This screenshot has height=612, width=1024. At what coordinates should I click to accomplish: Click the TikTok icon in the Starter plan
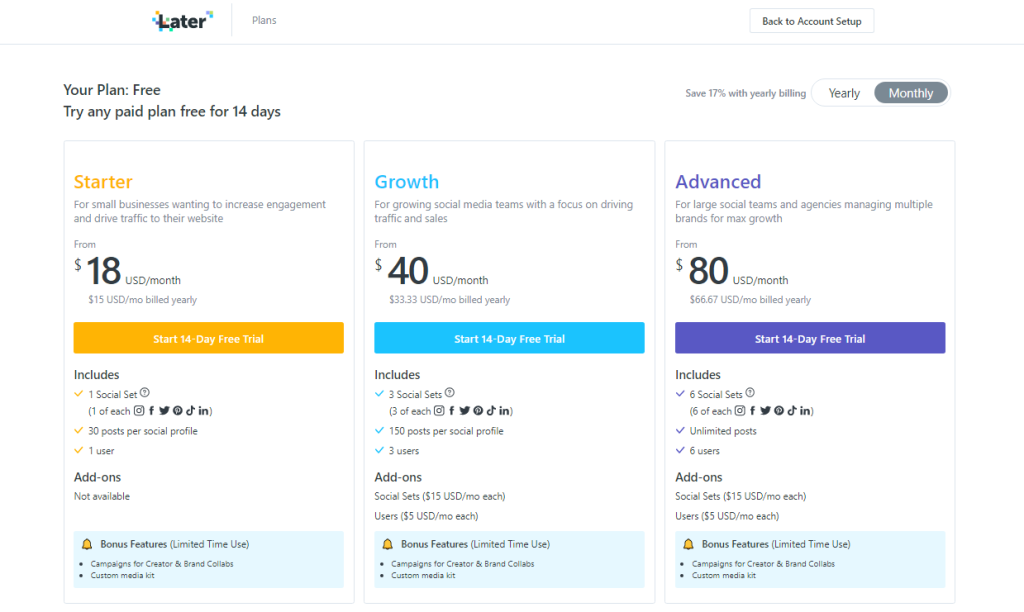191,411
